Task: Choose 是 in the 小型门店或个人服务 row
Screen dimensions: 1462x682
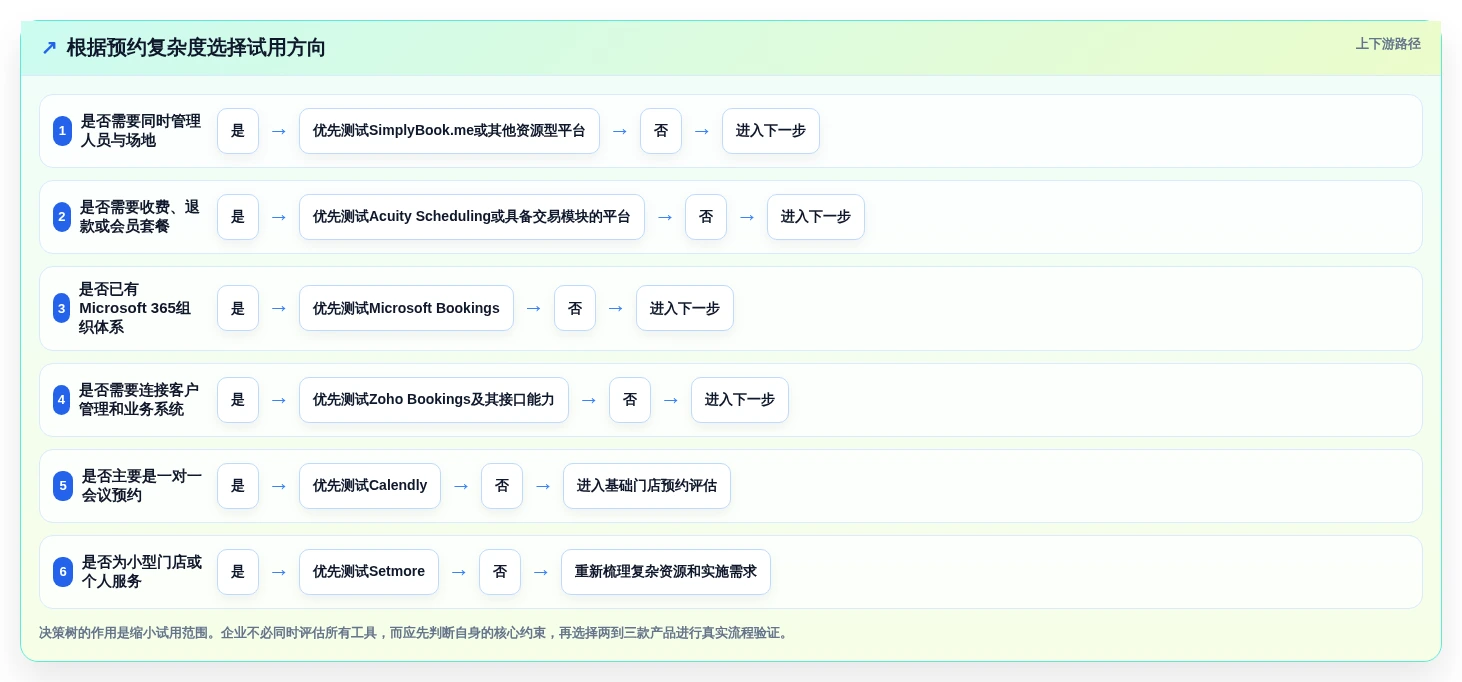Action: point(238,572)
